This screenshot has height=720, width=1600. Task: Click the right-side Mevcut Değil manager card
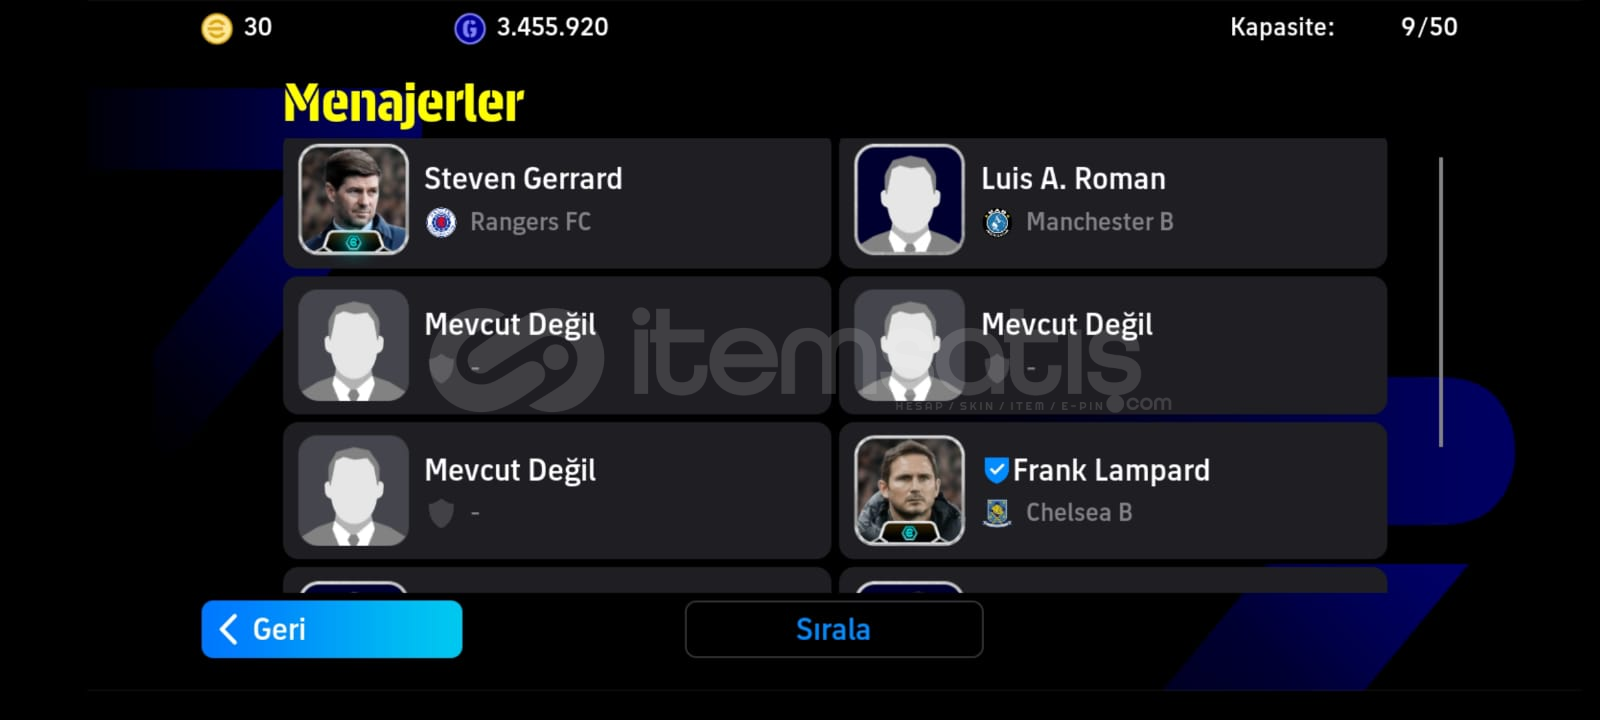pos(1113,345)
